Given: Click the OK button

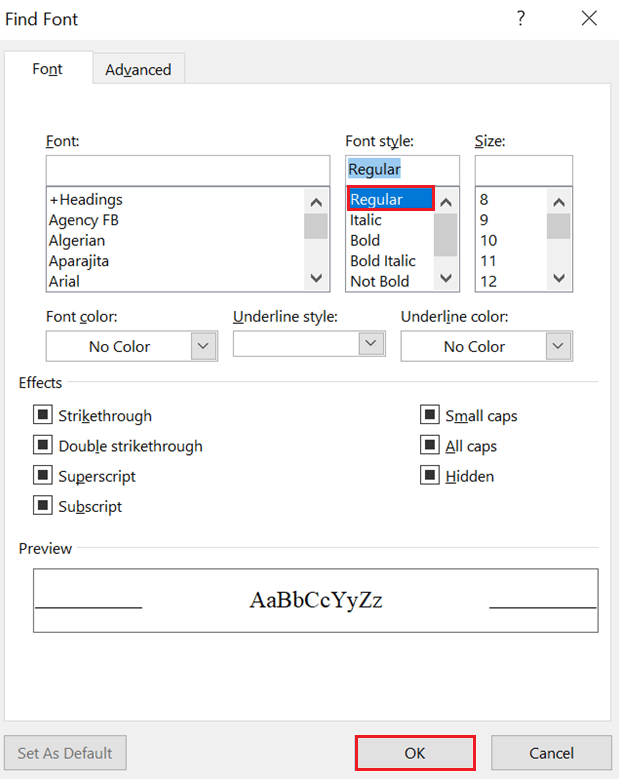Looking at the screenshot, I should (x=415, y=753).
